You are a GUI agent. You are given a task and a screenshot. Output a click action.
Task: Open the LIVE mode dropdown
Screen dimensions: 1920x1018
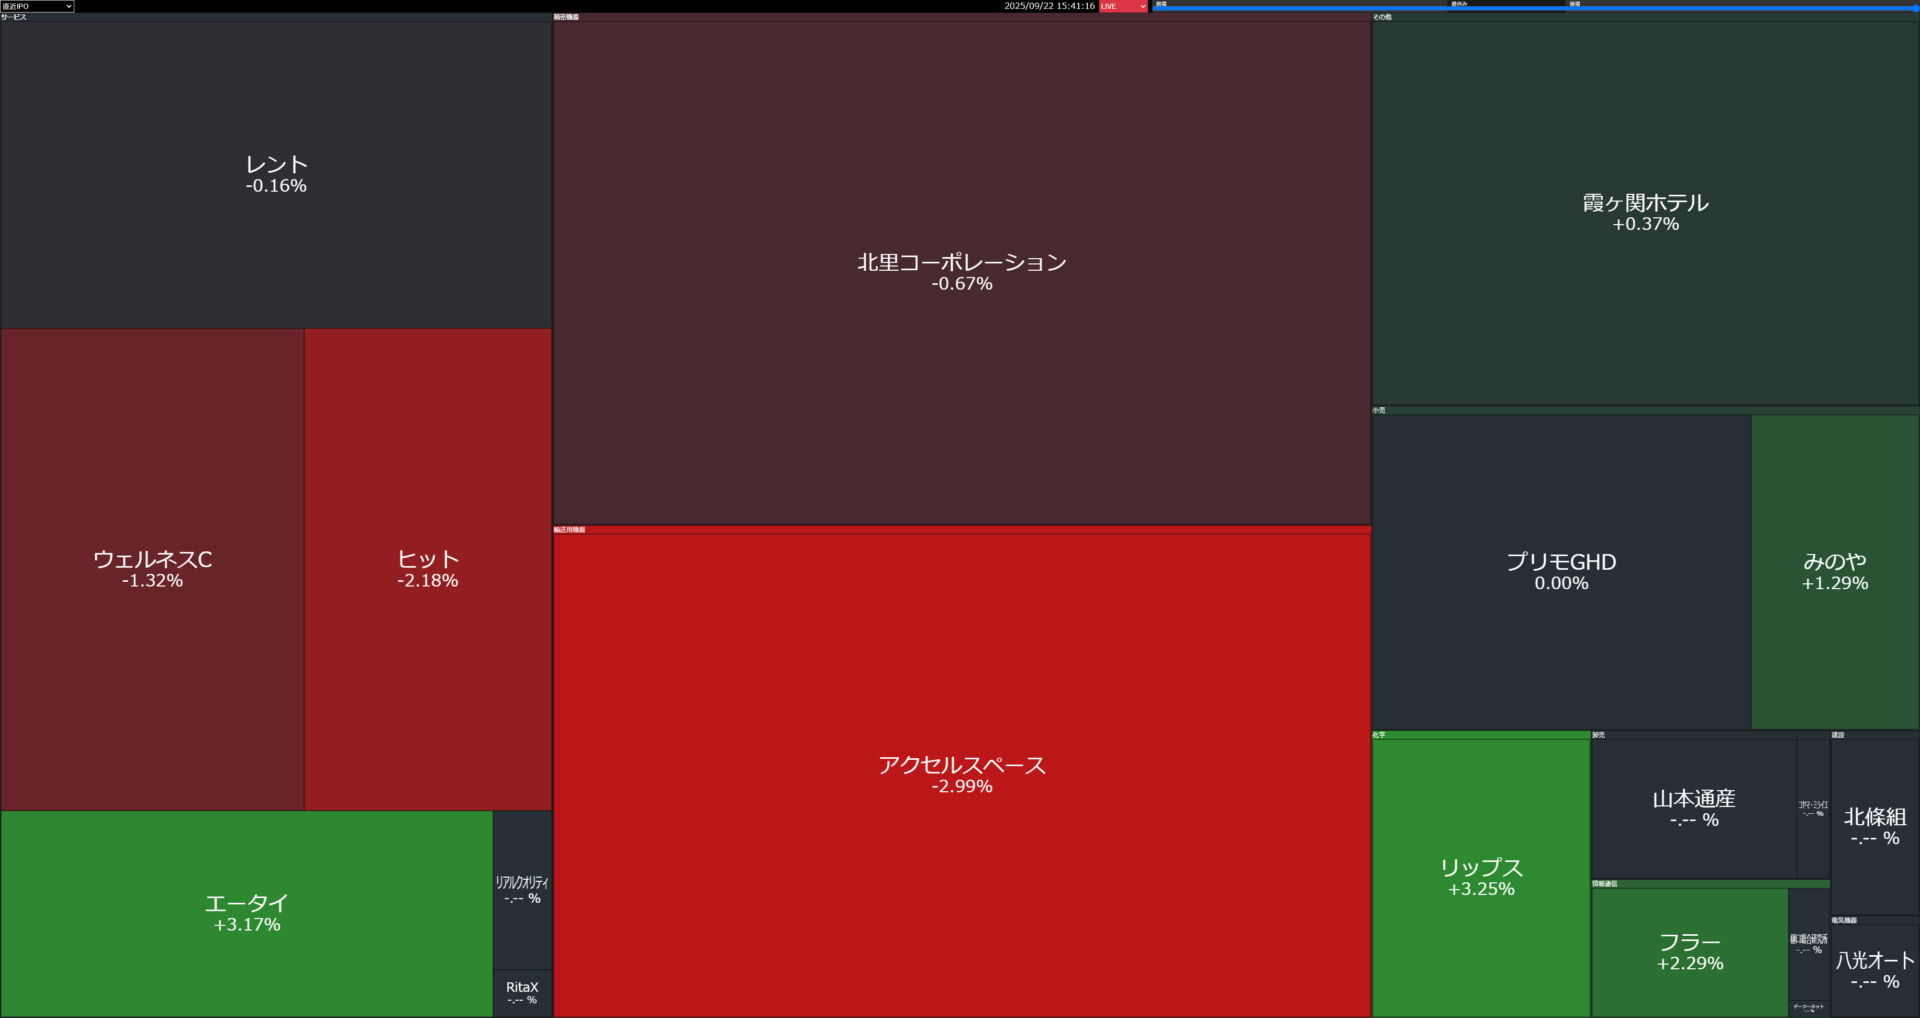point(1123,6)
